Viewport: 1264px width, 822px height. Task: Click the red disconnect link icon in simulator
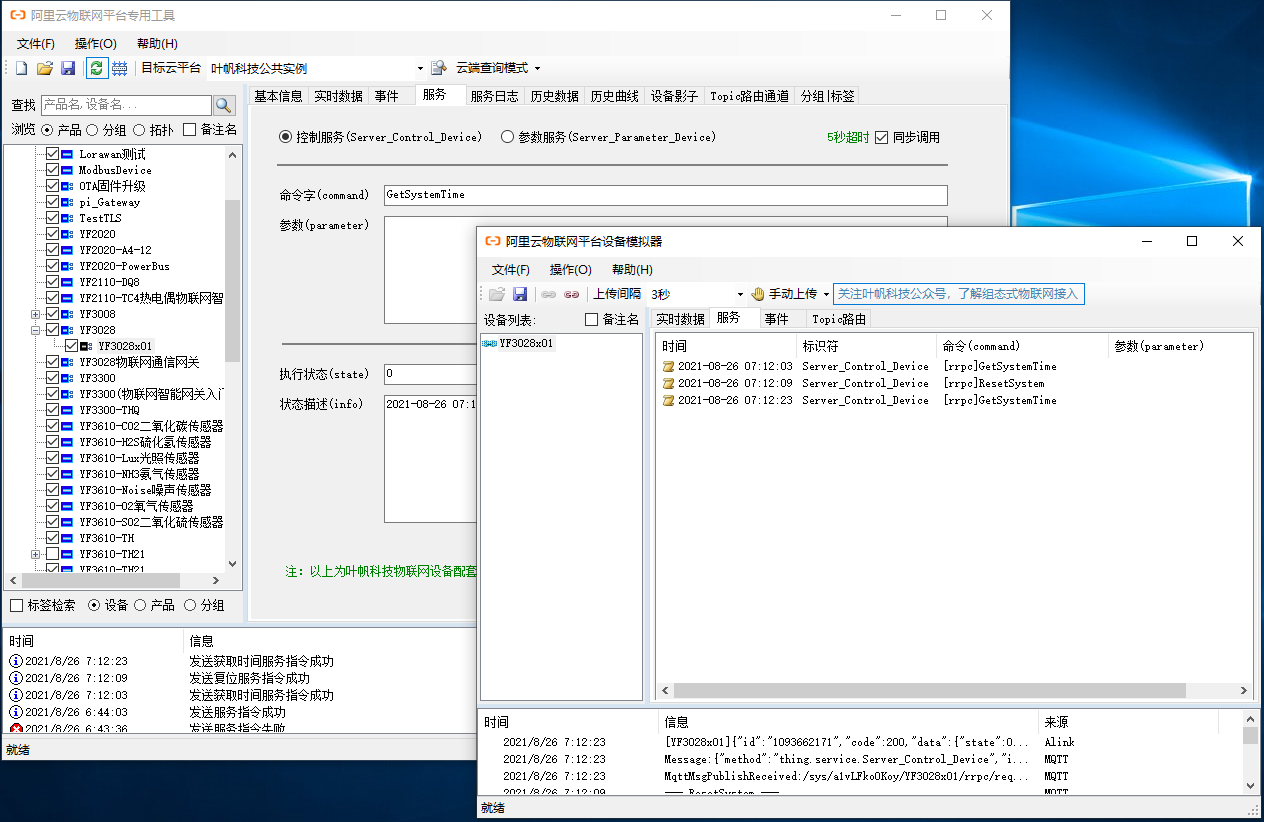click(572, 294)
